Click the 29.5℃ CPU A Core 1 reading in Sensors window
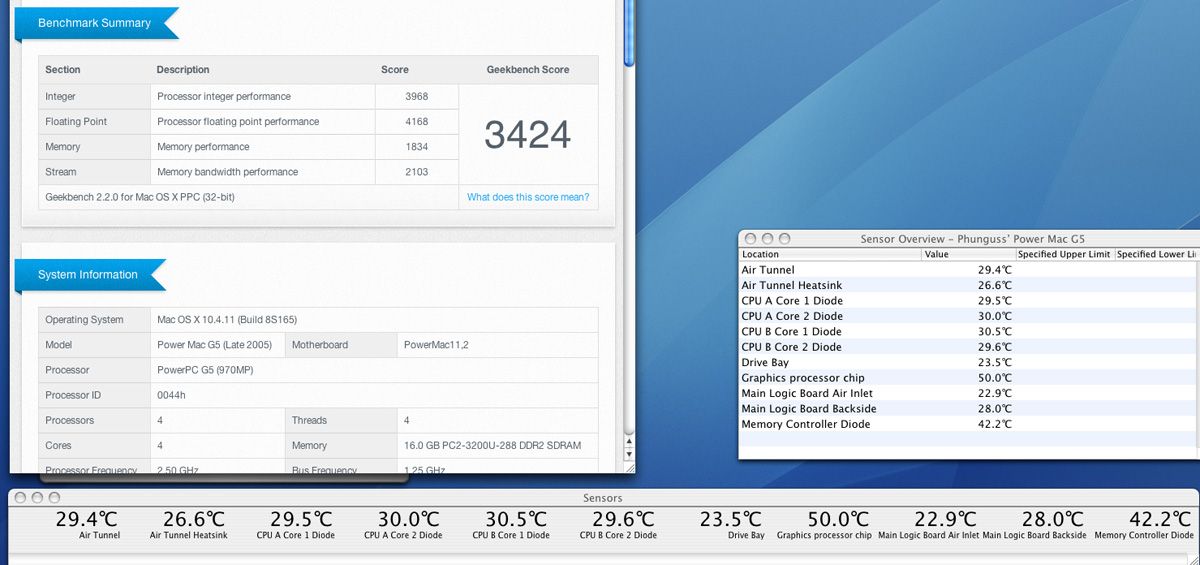 (x=301, y=520)
